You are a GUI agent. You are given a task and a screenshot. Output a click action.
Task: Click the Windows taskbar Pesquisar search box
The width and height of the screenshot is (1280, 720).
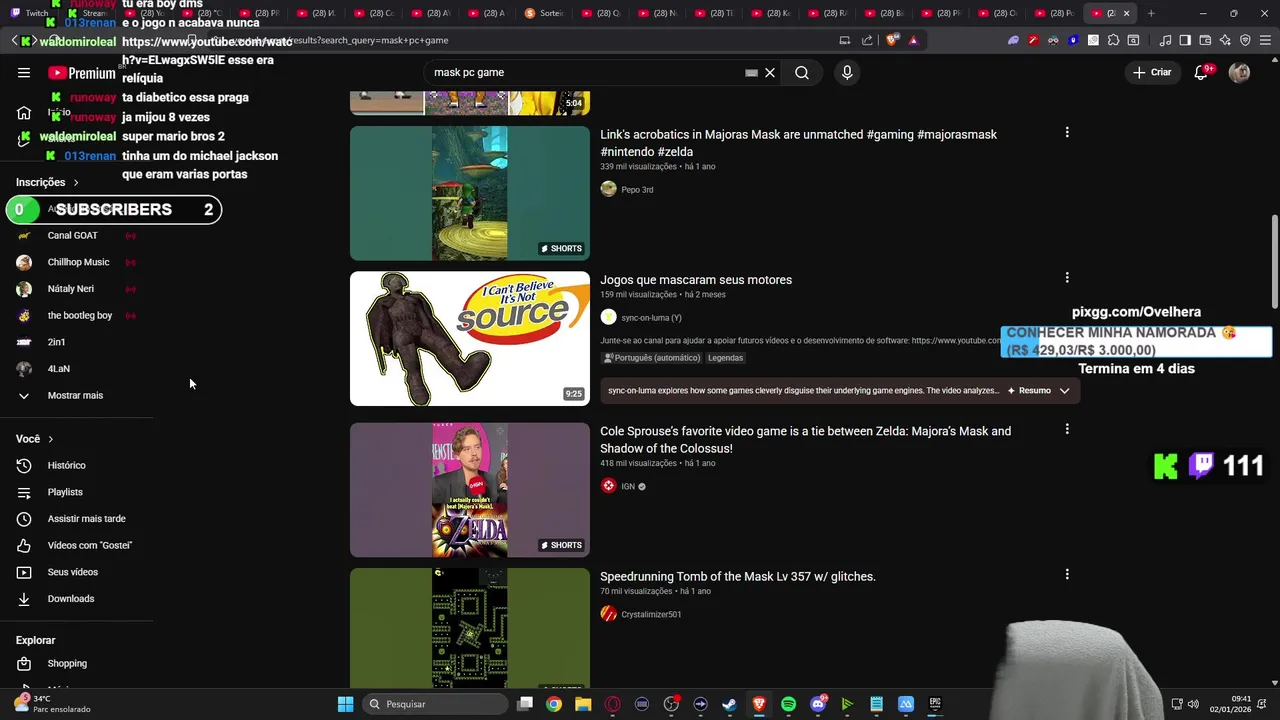coord(434,704)
